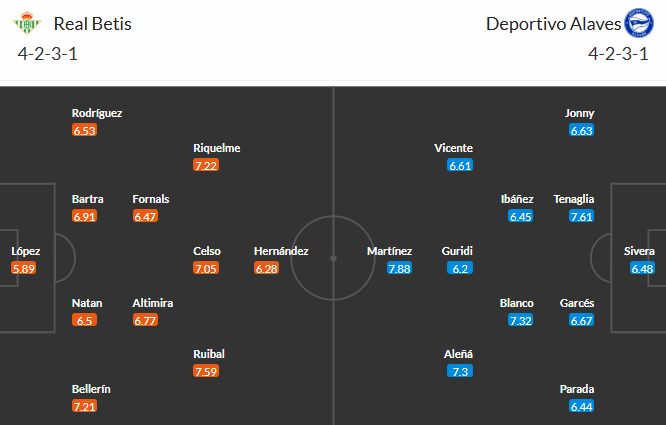
Task: Open the Real Betis team name link
Action: click(93, 23)
